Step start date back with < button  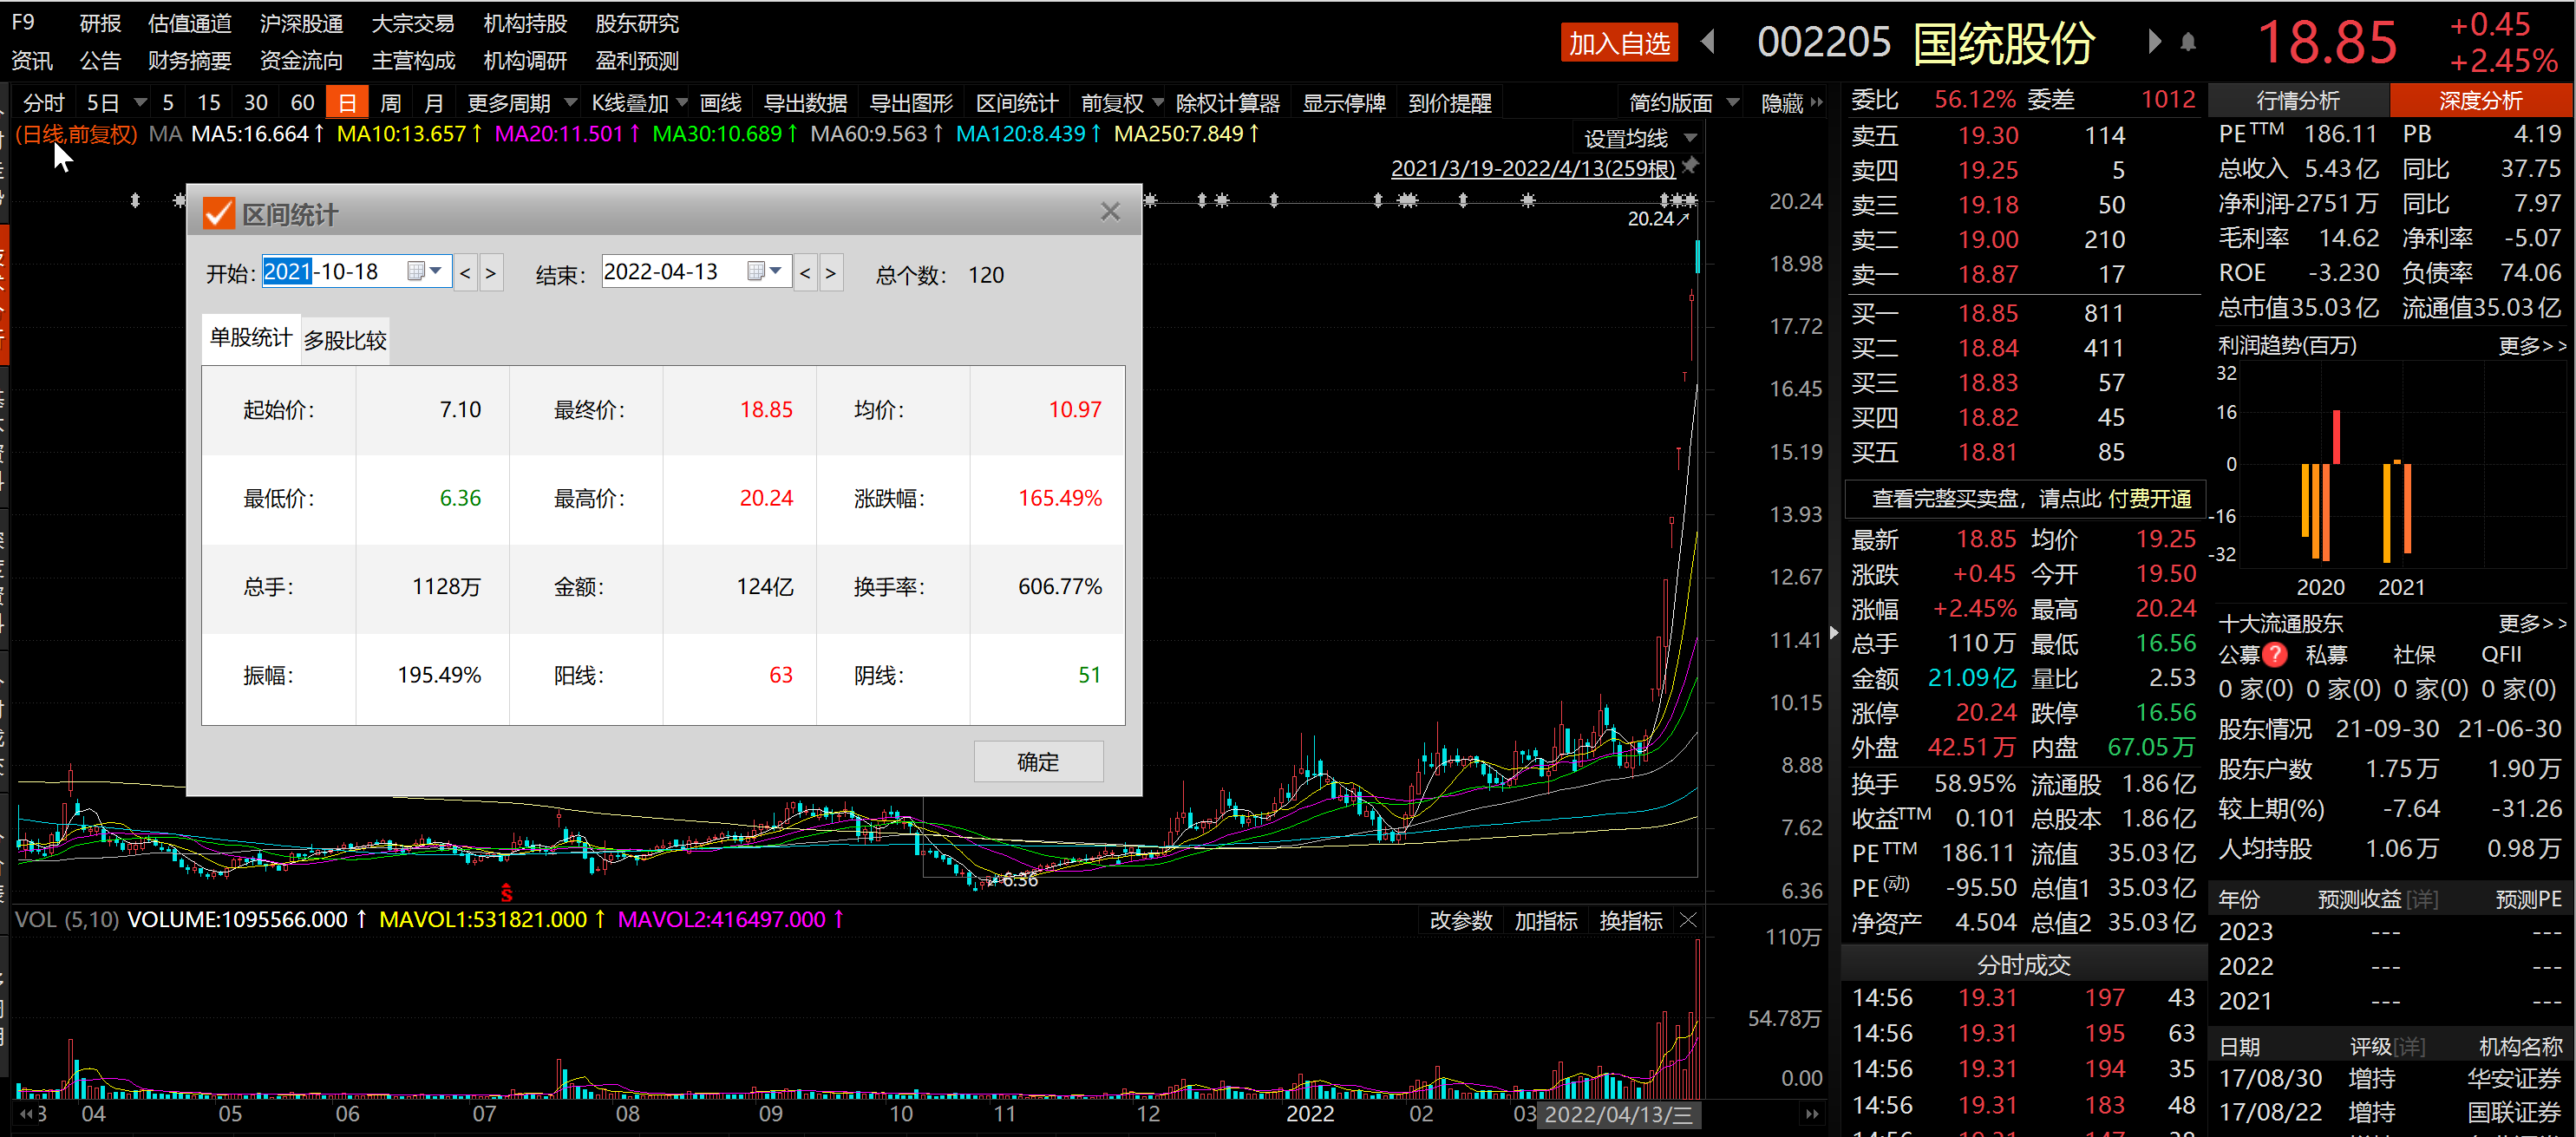point(465,272)
